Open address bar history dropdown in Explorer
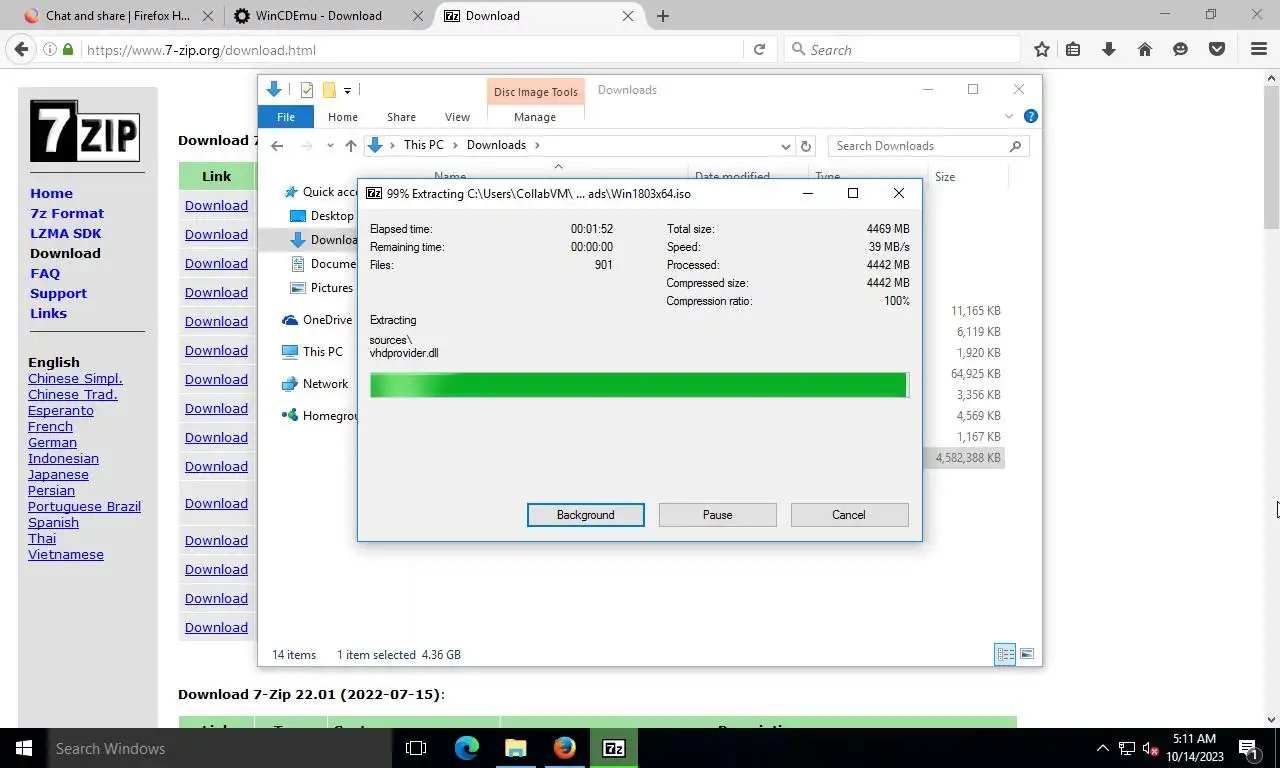The width and height of the screenshot is (1280, 768). (x=785, y=146)
